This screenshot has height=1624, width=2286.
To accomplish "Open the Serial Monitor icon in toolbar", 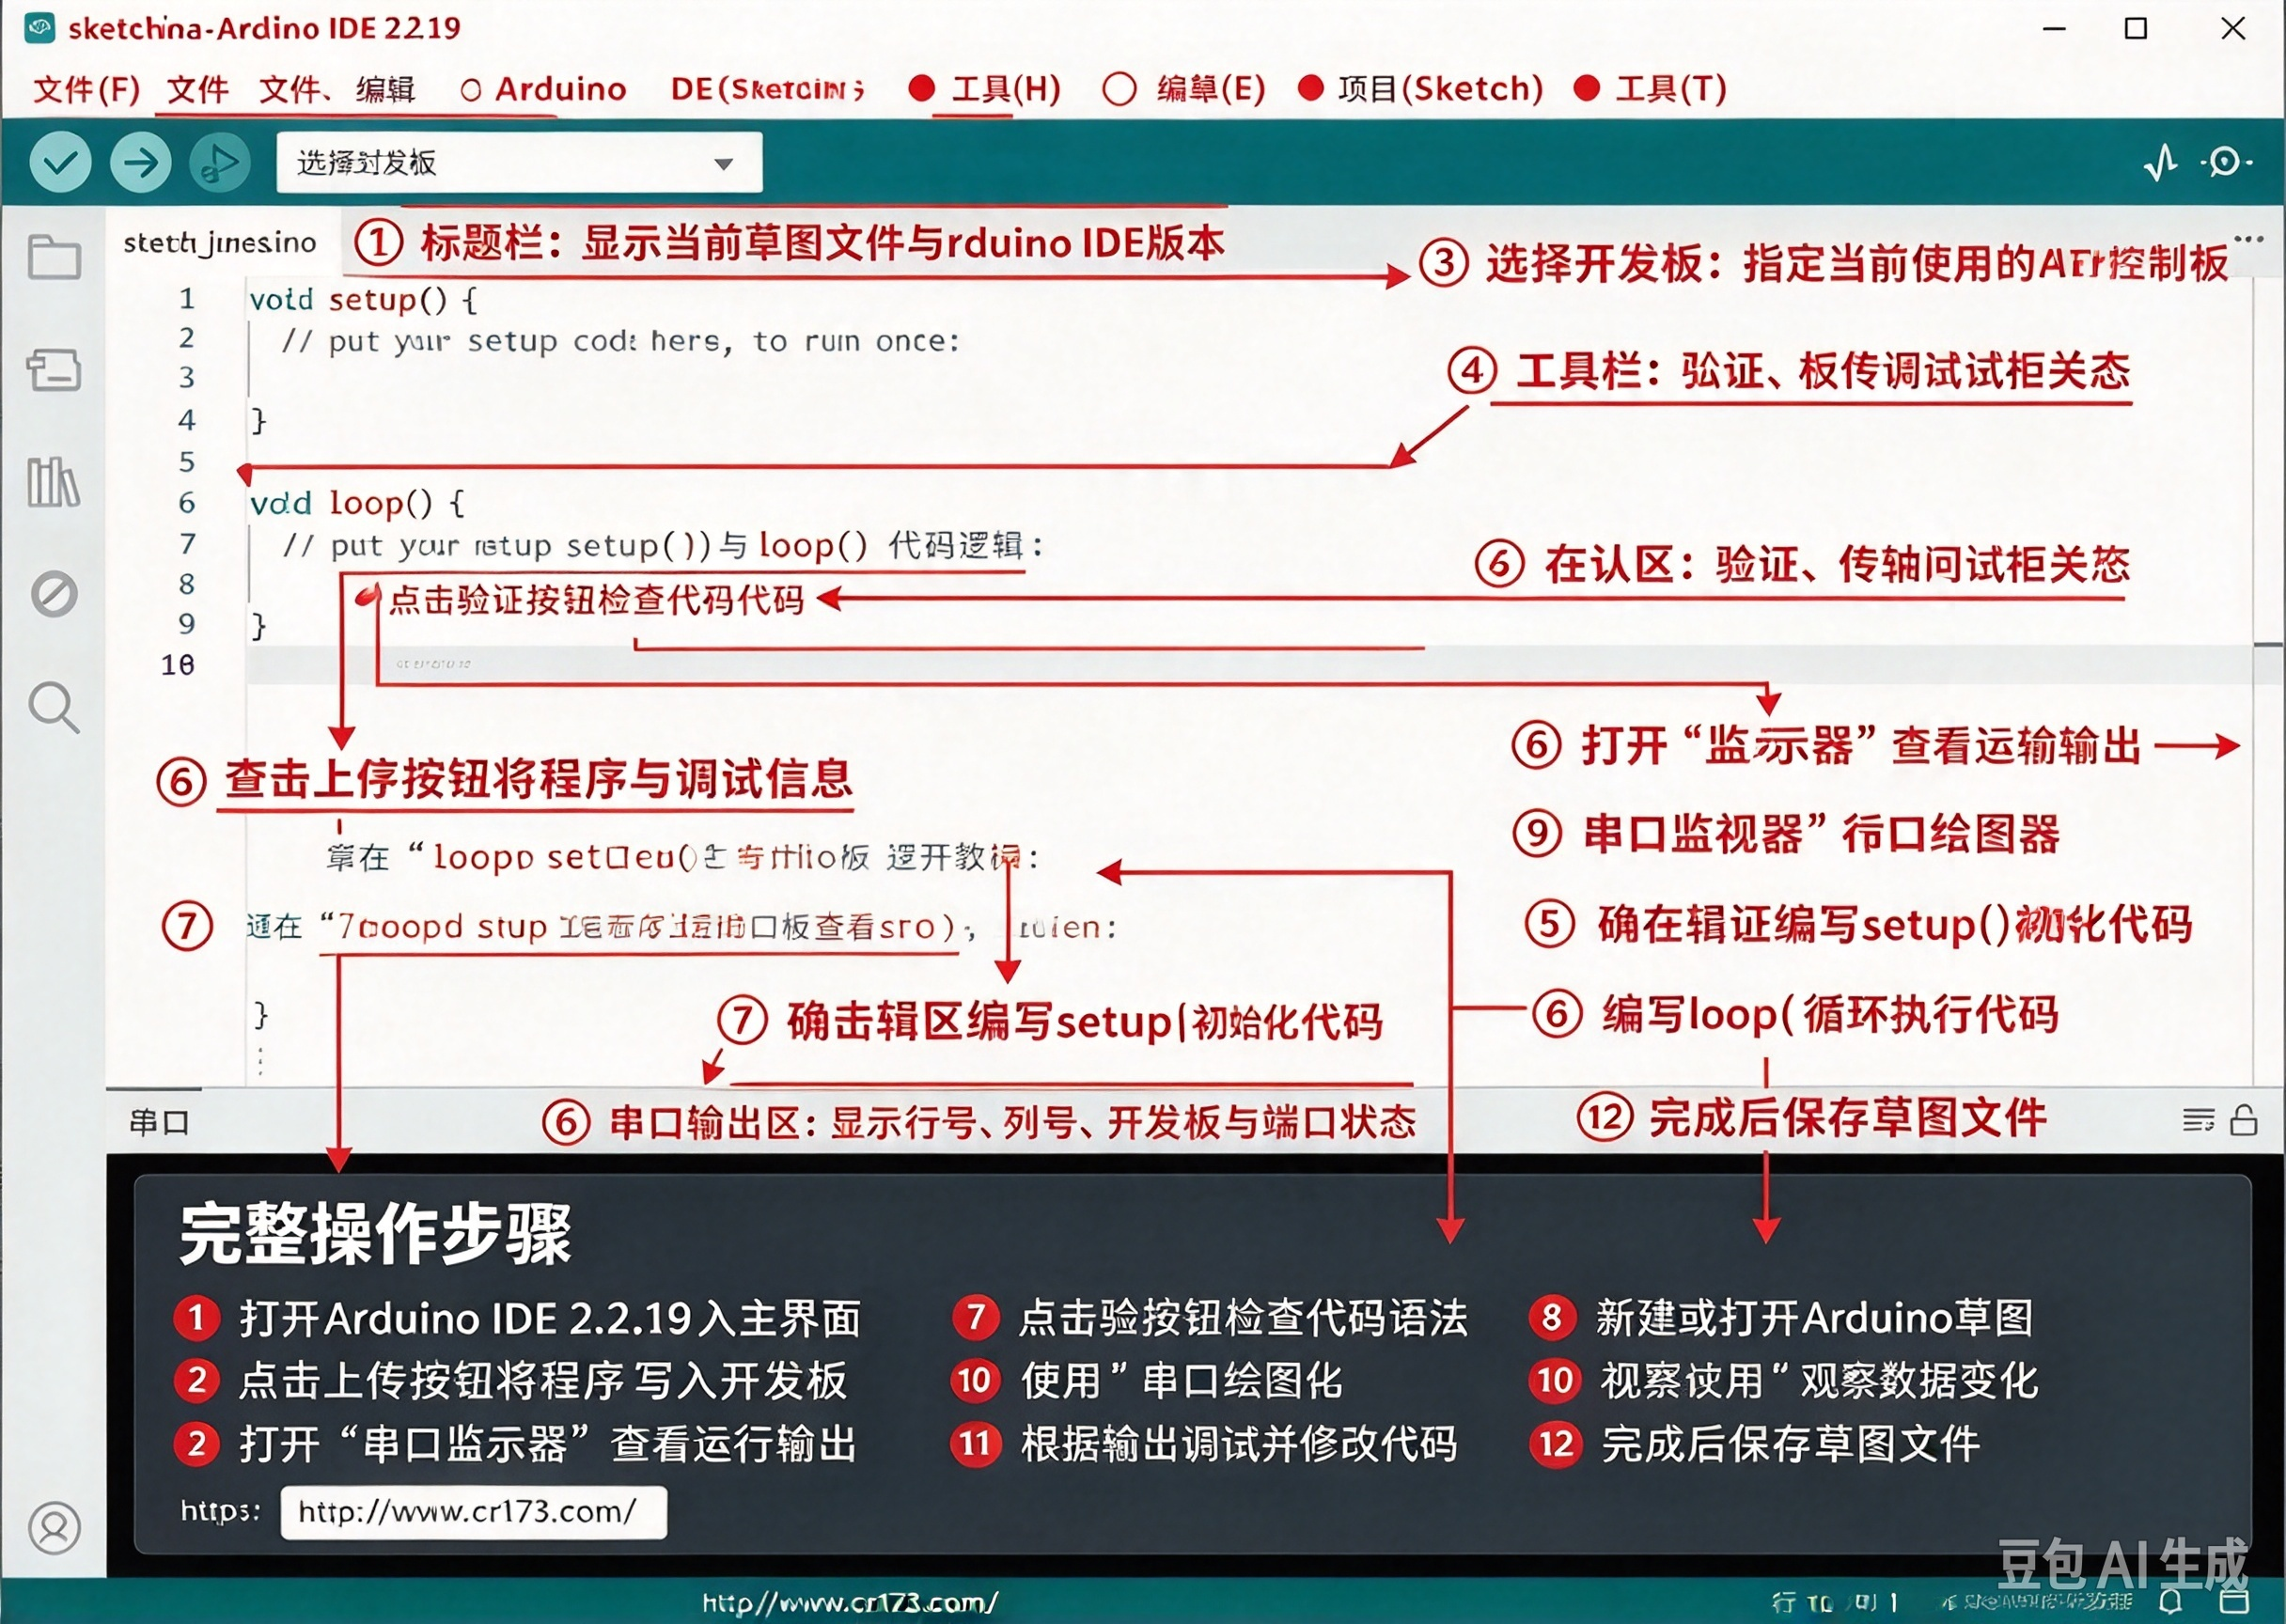I will [x=2225, y=162].
